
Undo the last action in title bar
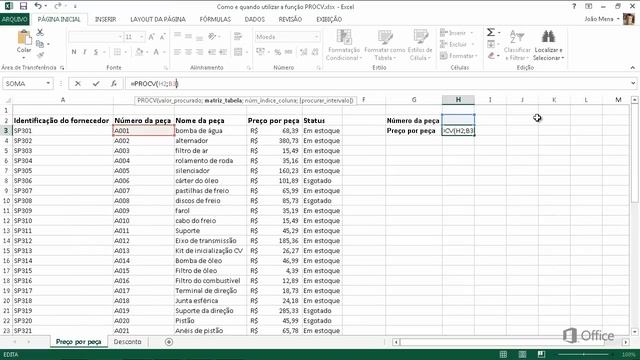(x=38, y=6)
